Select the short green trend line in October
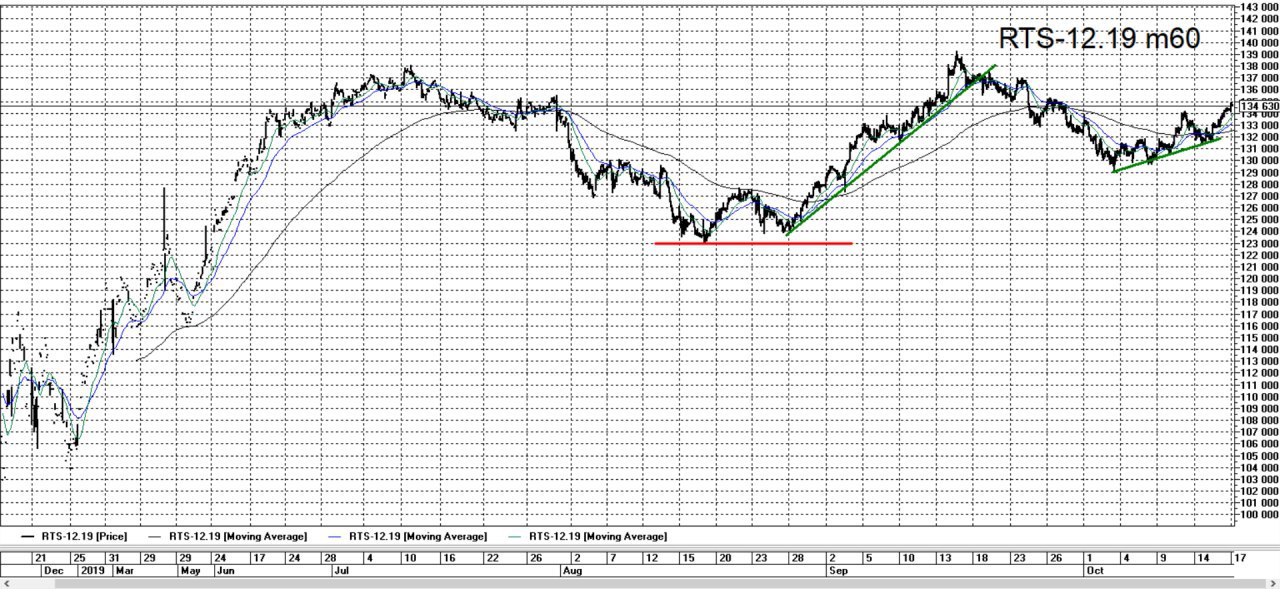 pyautogui.click(x=1167, y=155)
